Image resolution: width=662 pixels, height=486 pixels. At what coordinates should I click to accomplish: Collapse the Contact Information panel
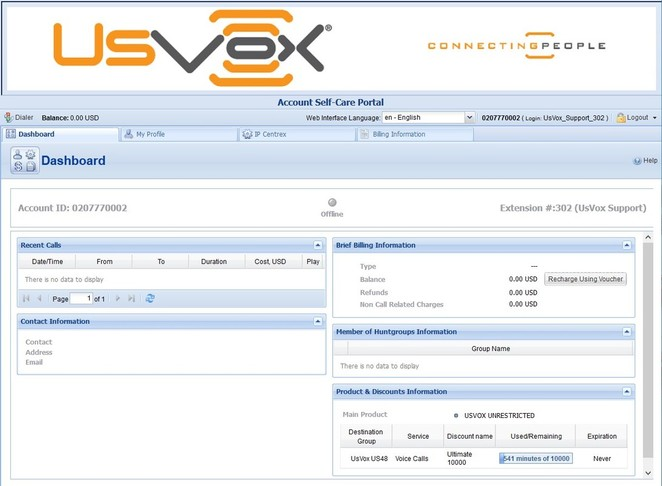[317, 322]
